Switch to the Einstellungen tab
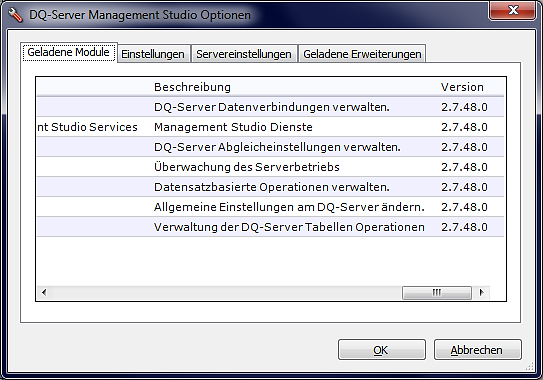This screenshot has width=543, height=380. [x=153, y=54]
